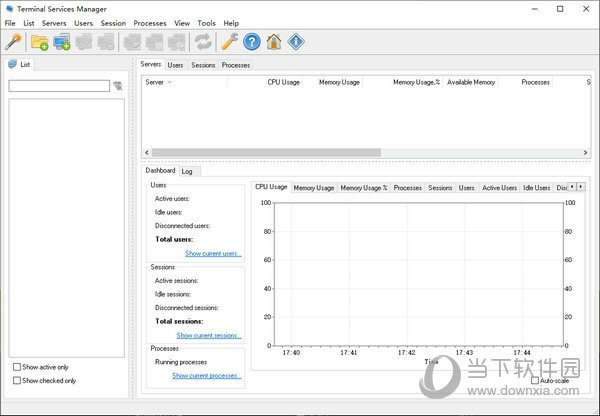Switch to the Processes tab
Viewport: 600px width, 416px height.
(236, 65)
